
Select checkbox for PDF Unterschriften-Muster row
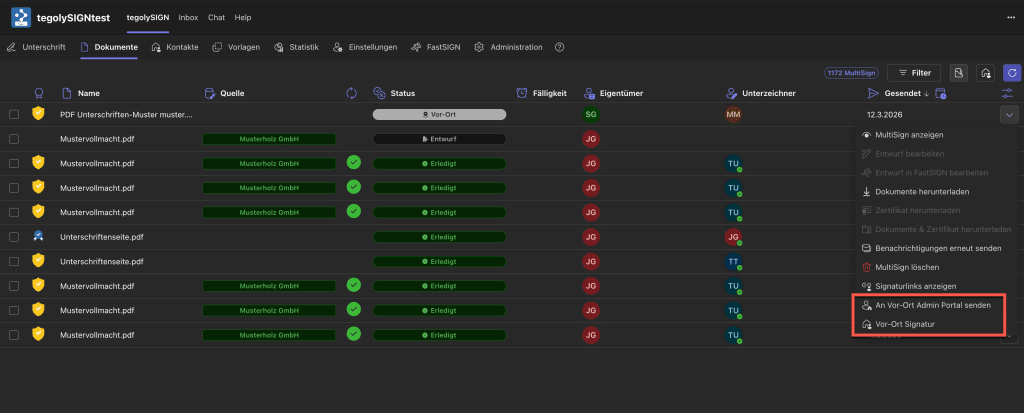[14, 115]
